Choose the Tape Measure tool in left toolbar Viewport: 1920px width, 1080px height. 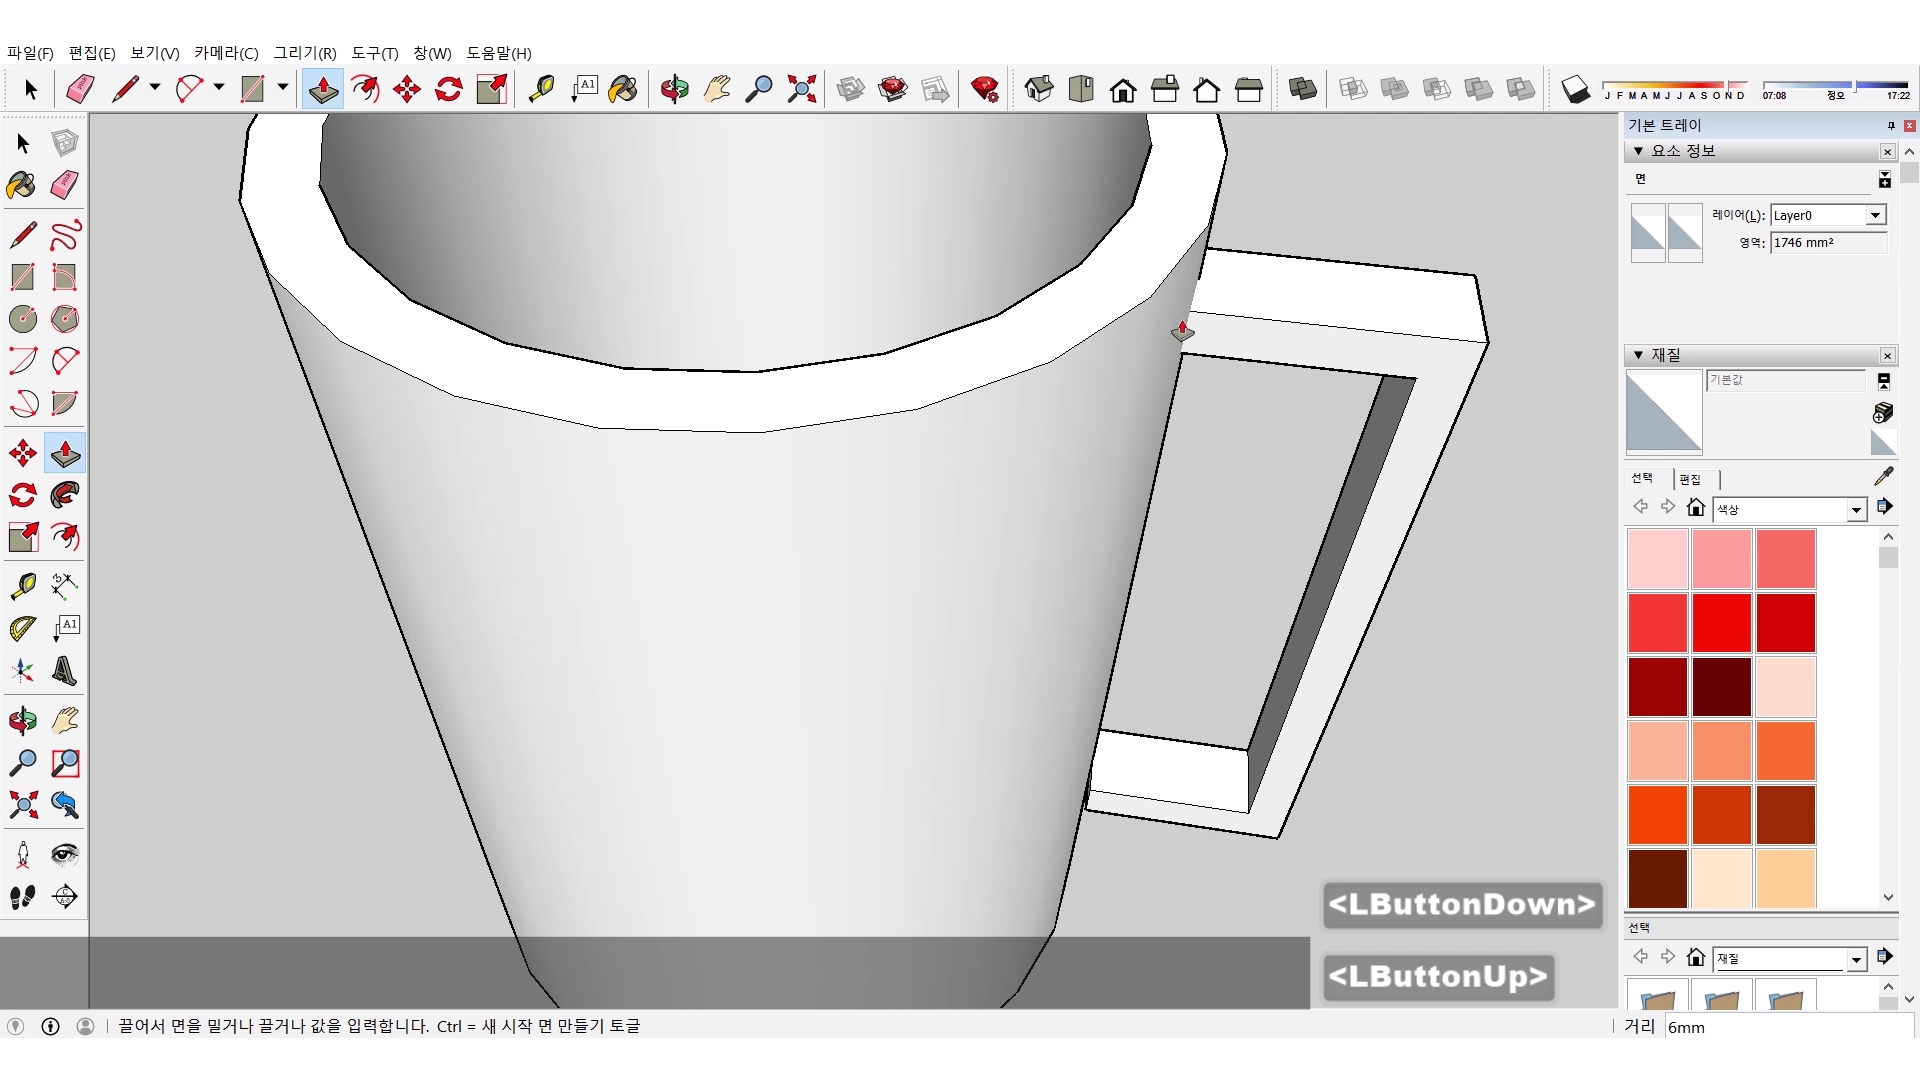coord(22,585)
